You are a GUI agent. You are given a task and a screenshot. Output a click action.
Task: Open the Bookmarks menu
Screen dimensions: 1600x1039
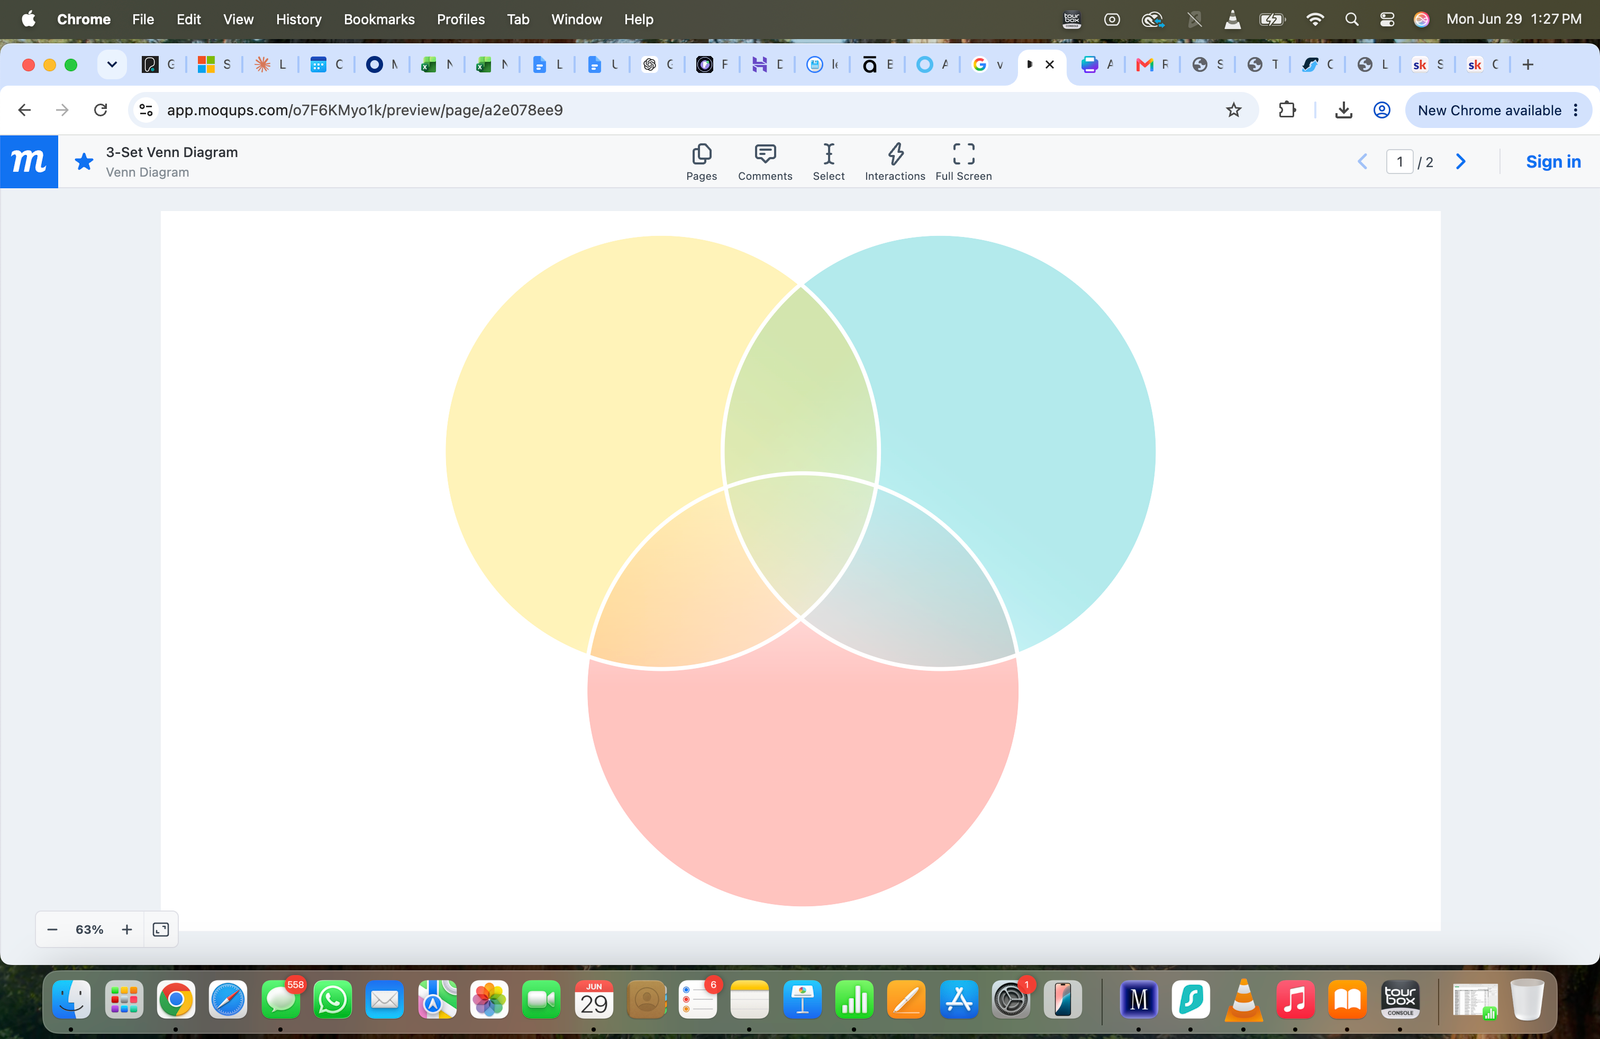(379, 19)
